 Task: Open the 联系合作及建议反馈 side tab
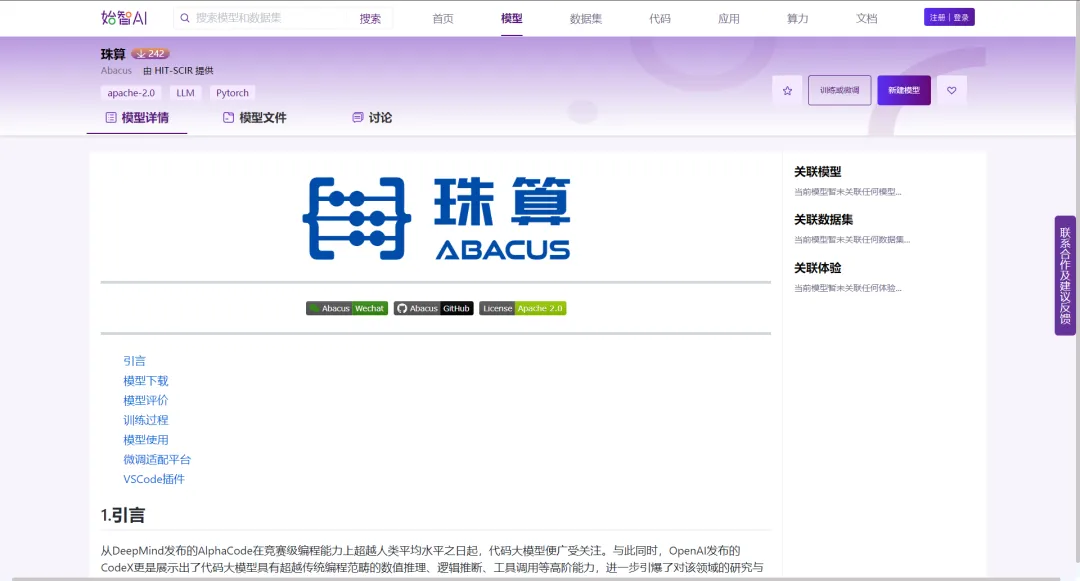(x=1065, y=275)
